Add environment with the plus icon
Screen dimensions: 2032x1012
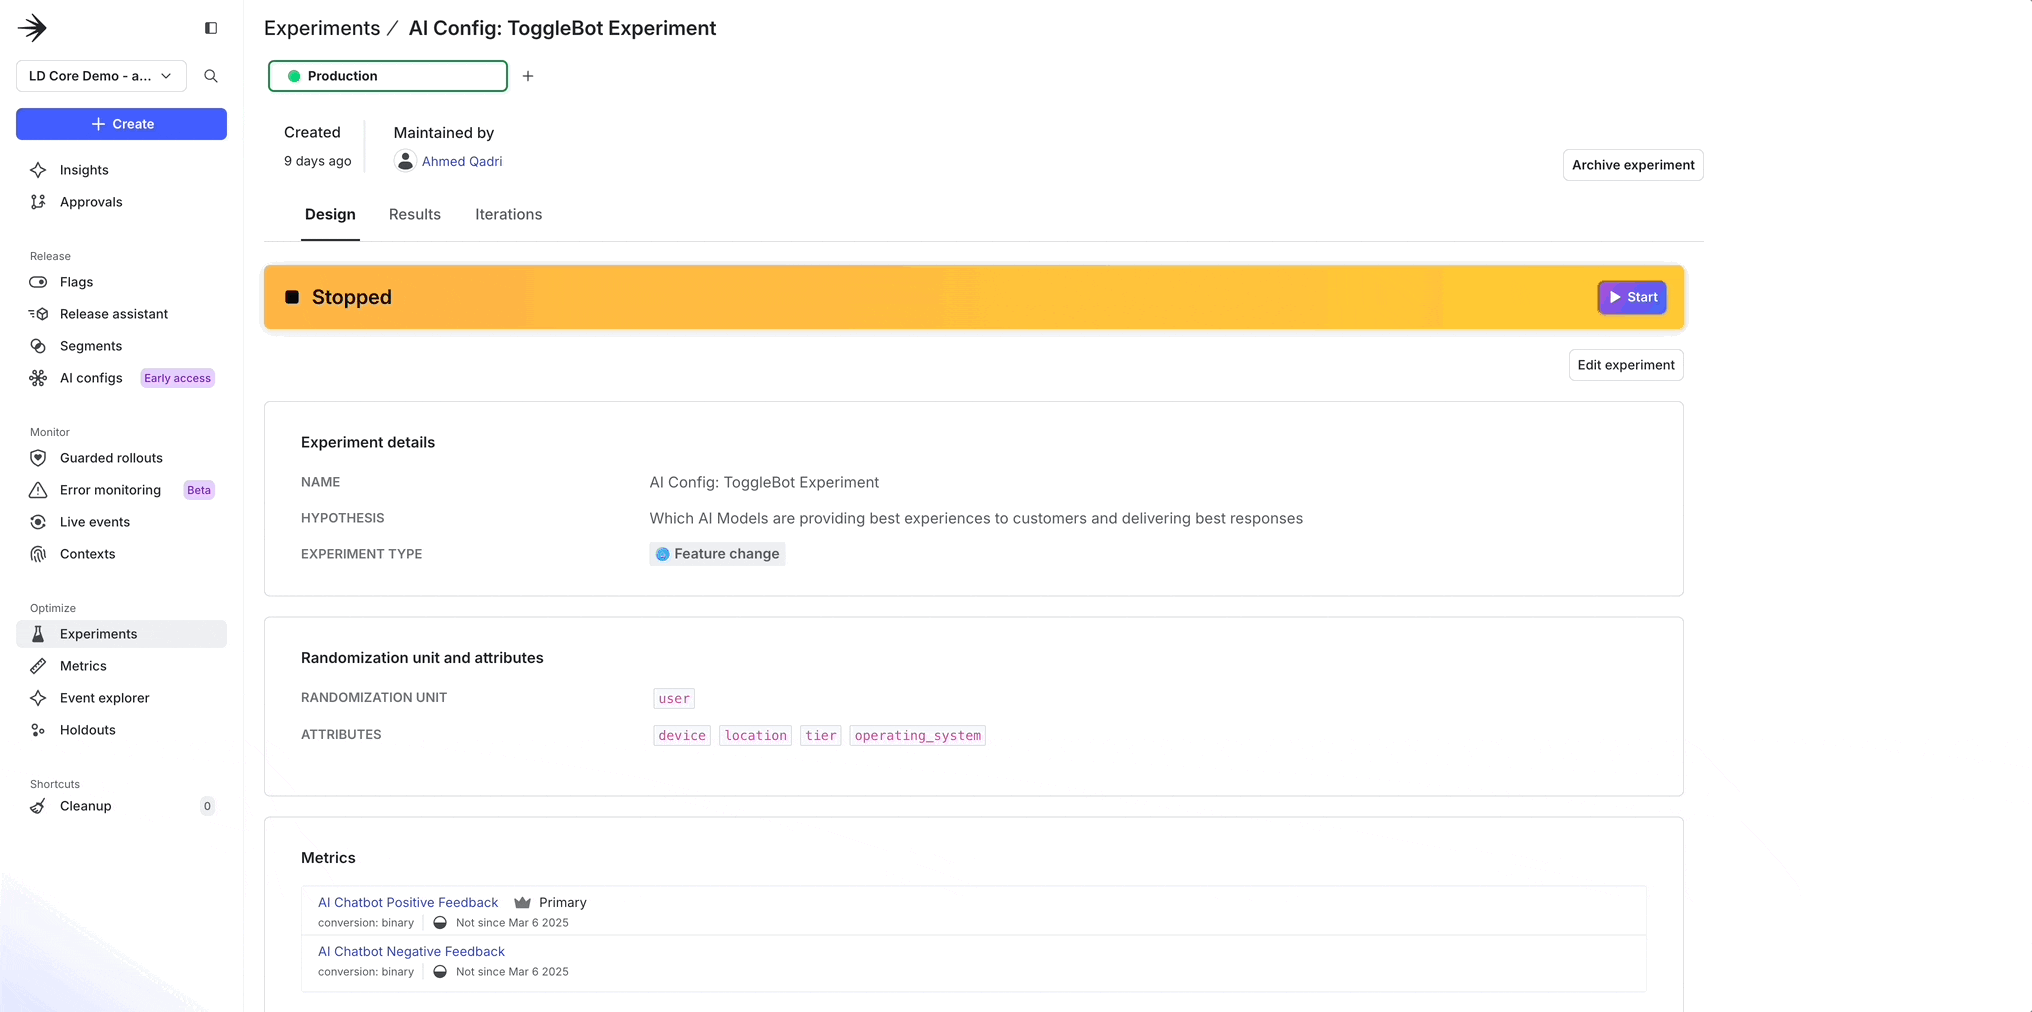(x=528, y=76)
